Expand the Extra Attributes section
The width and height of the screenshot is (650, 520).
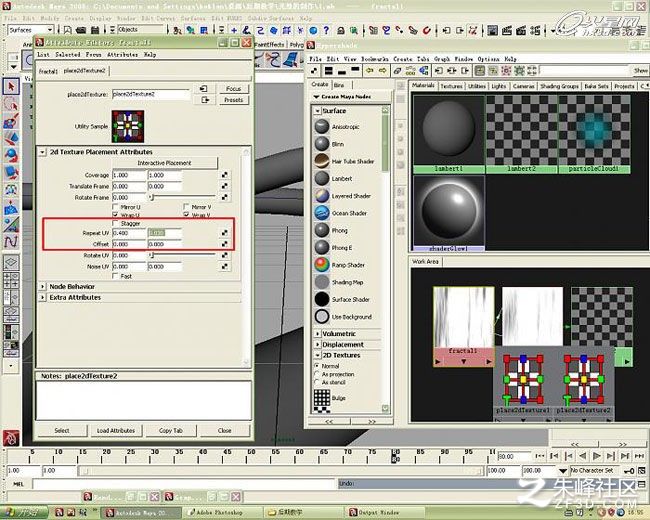[42, 297]
